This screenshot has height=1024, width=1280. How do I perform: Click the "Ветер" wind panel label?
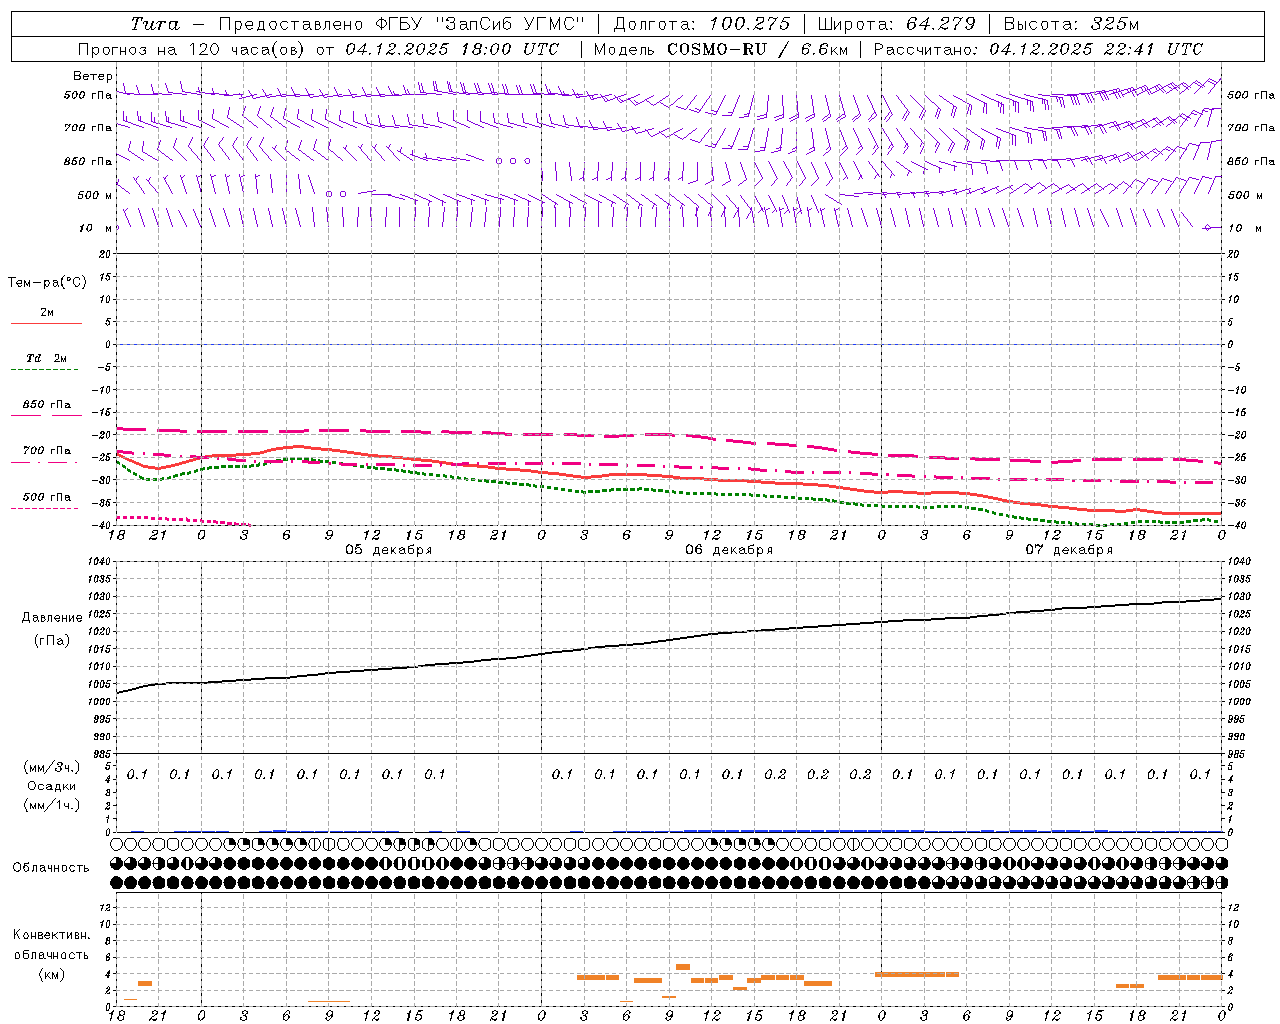(x=92, y=76)
